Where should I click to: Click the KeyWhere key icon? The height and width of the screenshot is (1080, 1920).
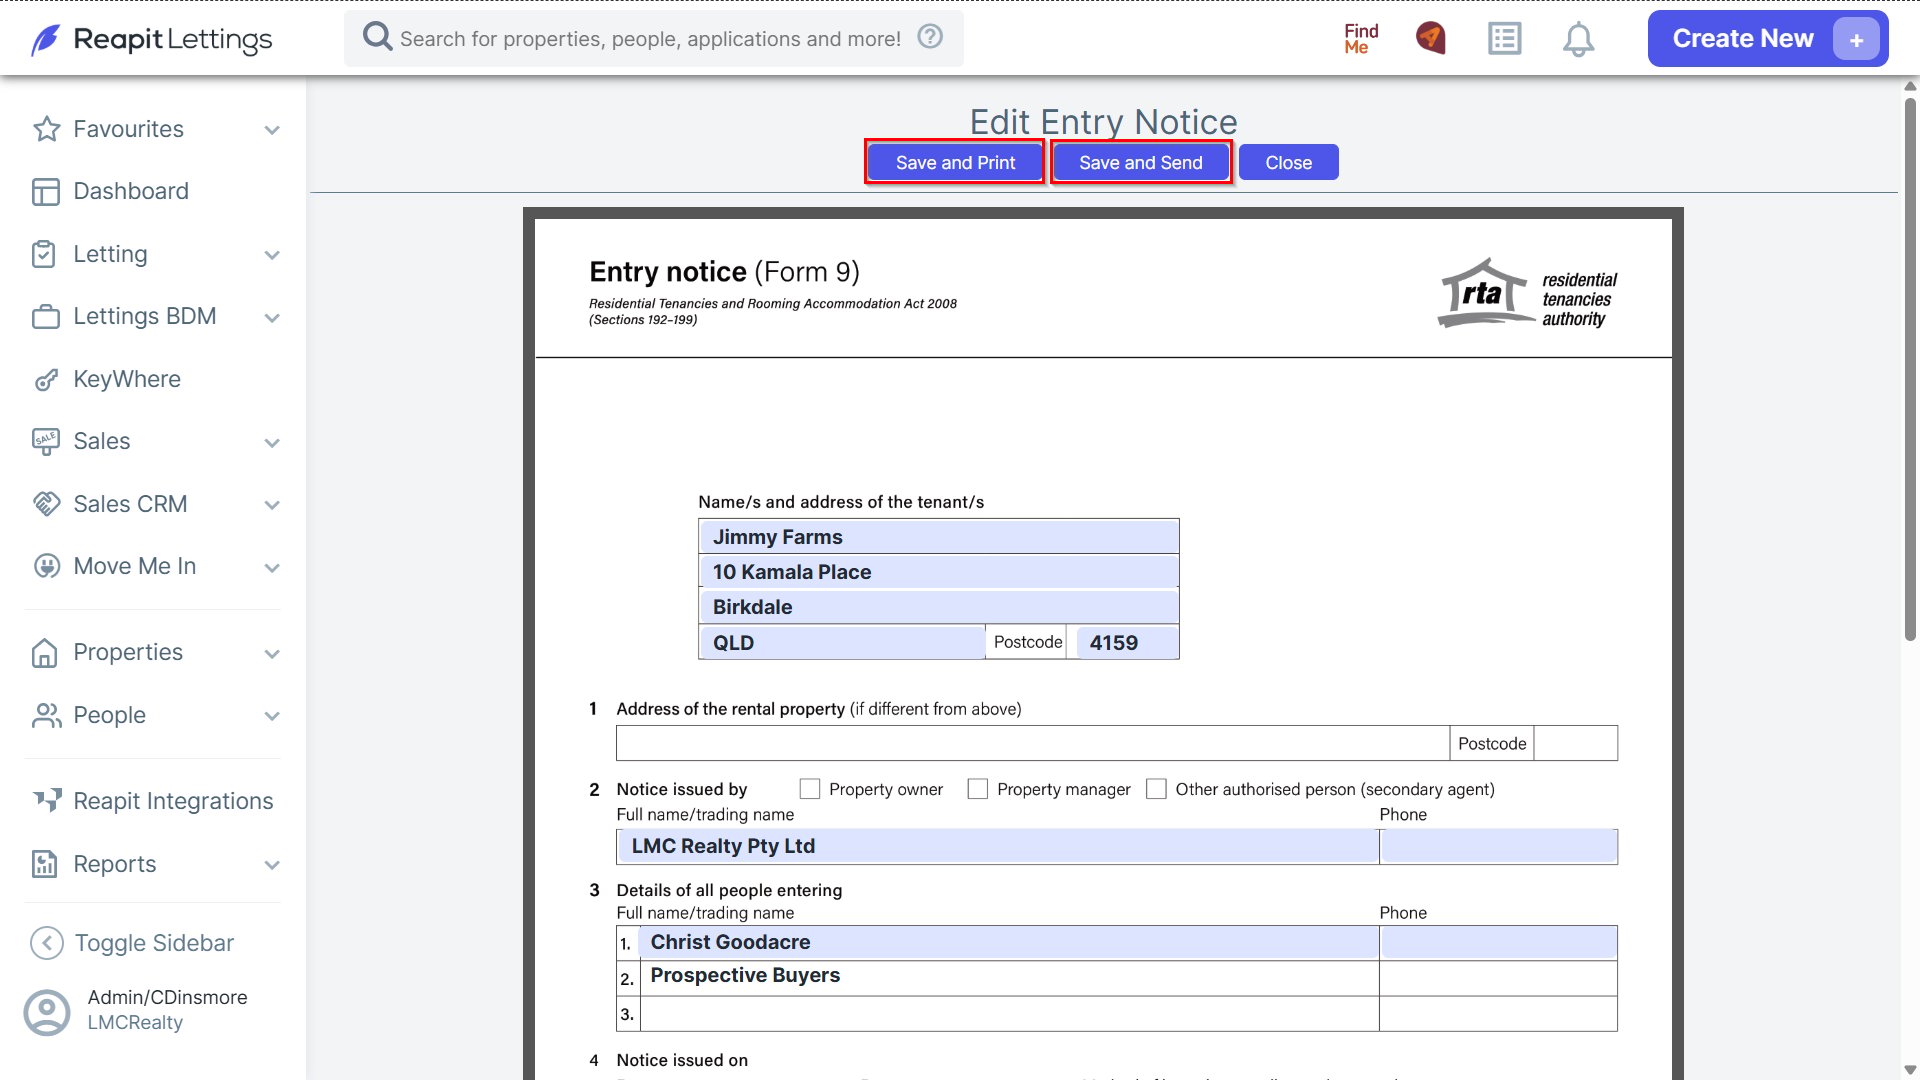pos(46,380)
